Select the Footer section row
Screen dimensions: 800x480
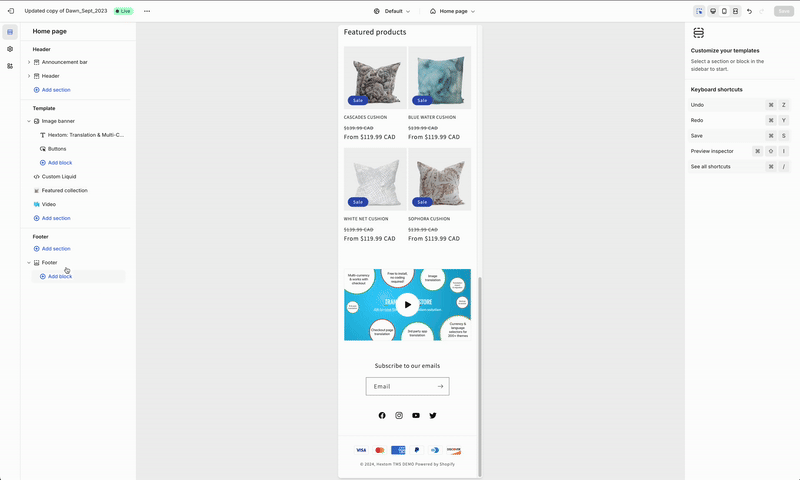point(49,263)
